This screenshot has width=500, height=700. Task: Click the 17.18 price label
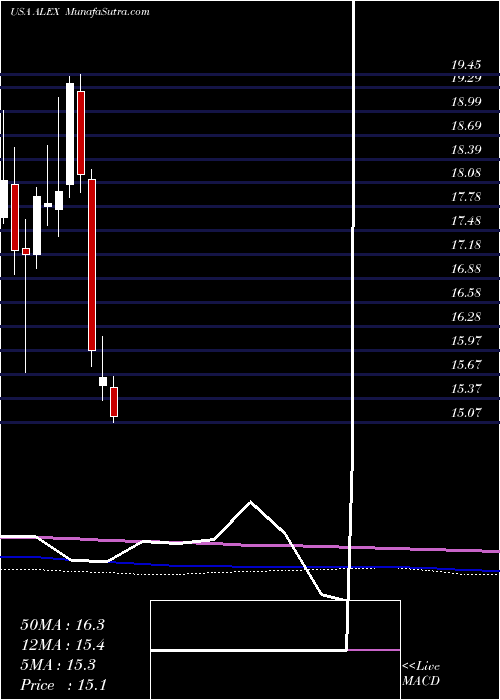[x=466, y=245]
